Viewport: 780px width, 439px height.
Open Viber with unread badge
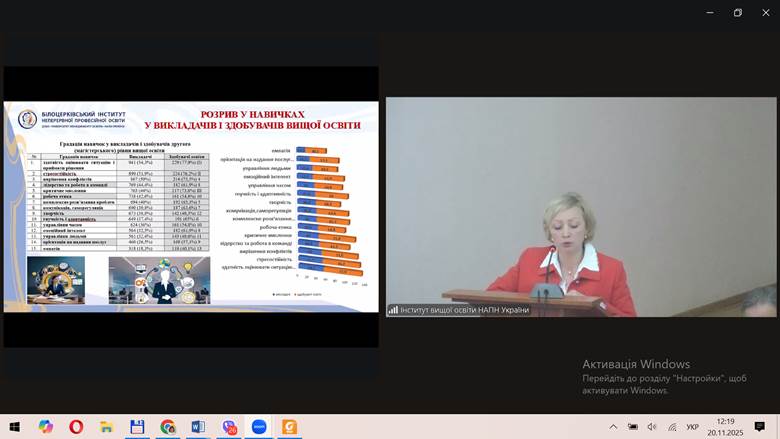(229, 427)
